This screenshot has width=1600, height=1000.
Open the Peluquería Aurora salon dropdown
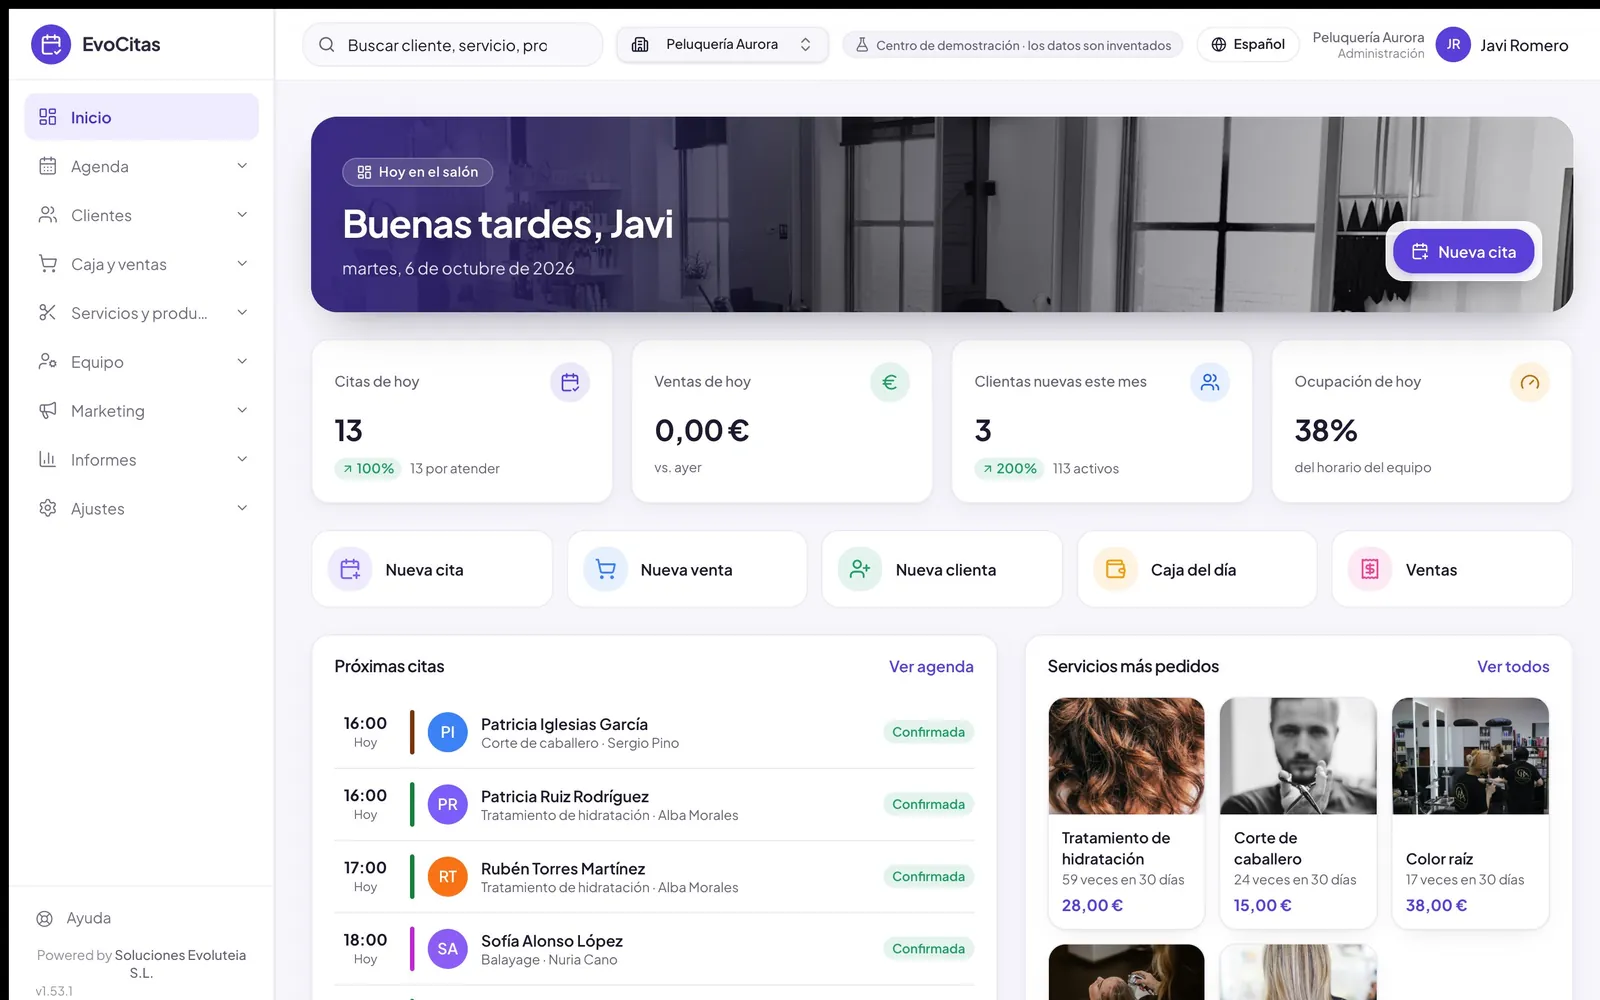[x=722, y=44]
